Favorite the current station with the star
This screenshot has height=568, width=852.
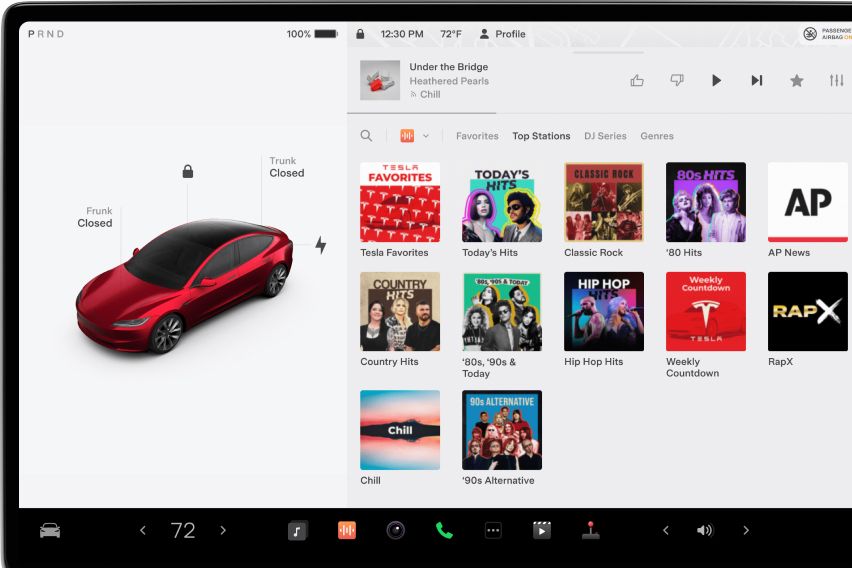[x=796, y=81]
